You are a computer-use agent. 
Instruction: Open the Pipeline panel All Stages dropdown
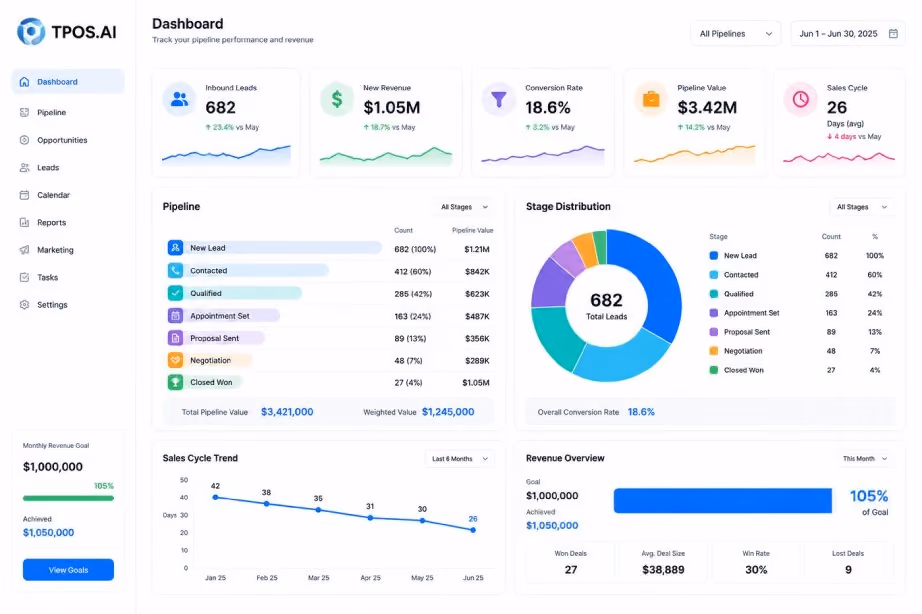pyautogui.click(x=465, y=207)
